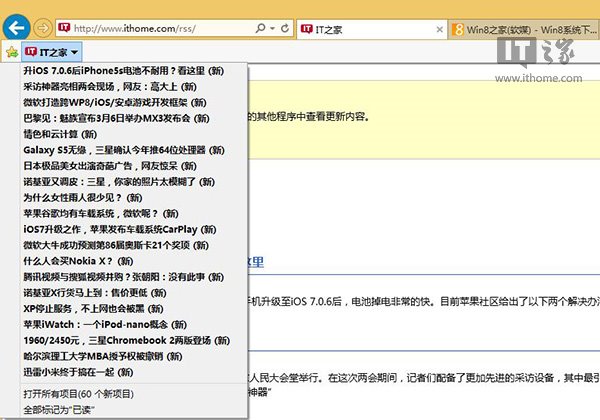The height and width of the screenshot is (420, 600).
Task: Open feed item 微软打造跨WP8/iOS/安卓游戏开发框架
Action: (x=134, y=103)
